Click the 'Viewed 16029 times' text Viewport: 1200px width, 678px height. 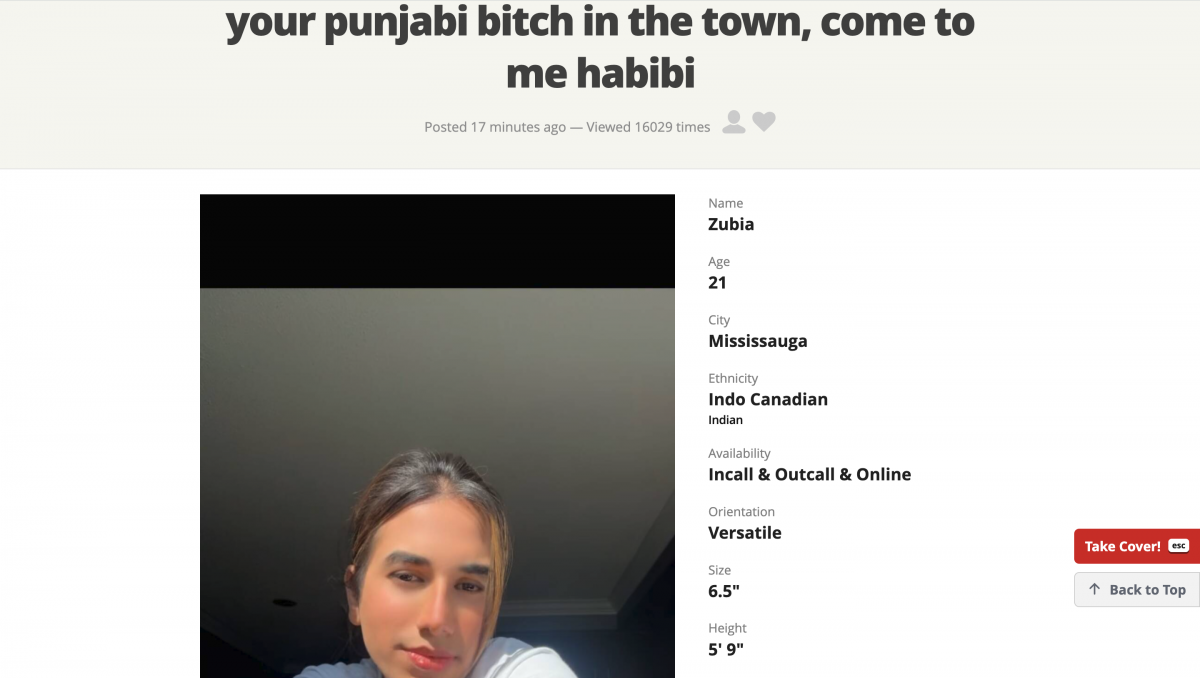pos(648,127)
